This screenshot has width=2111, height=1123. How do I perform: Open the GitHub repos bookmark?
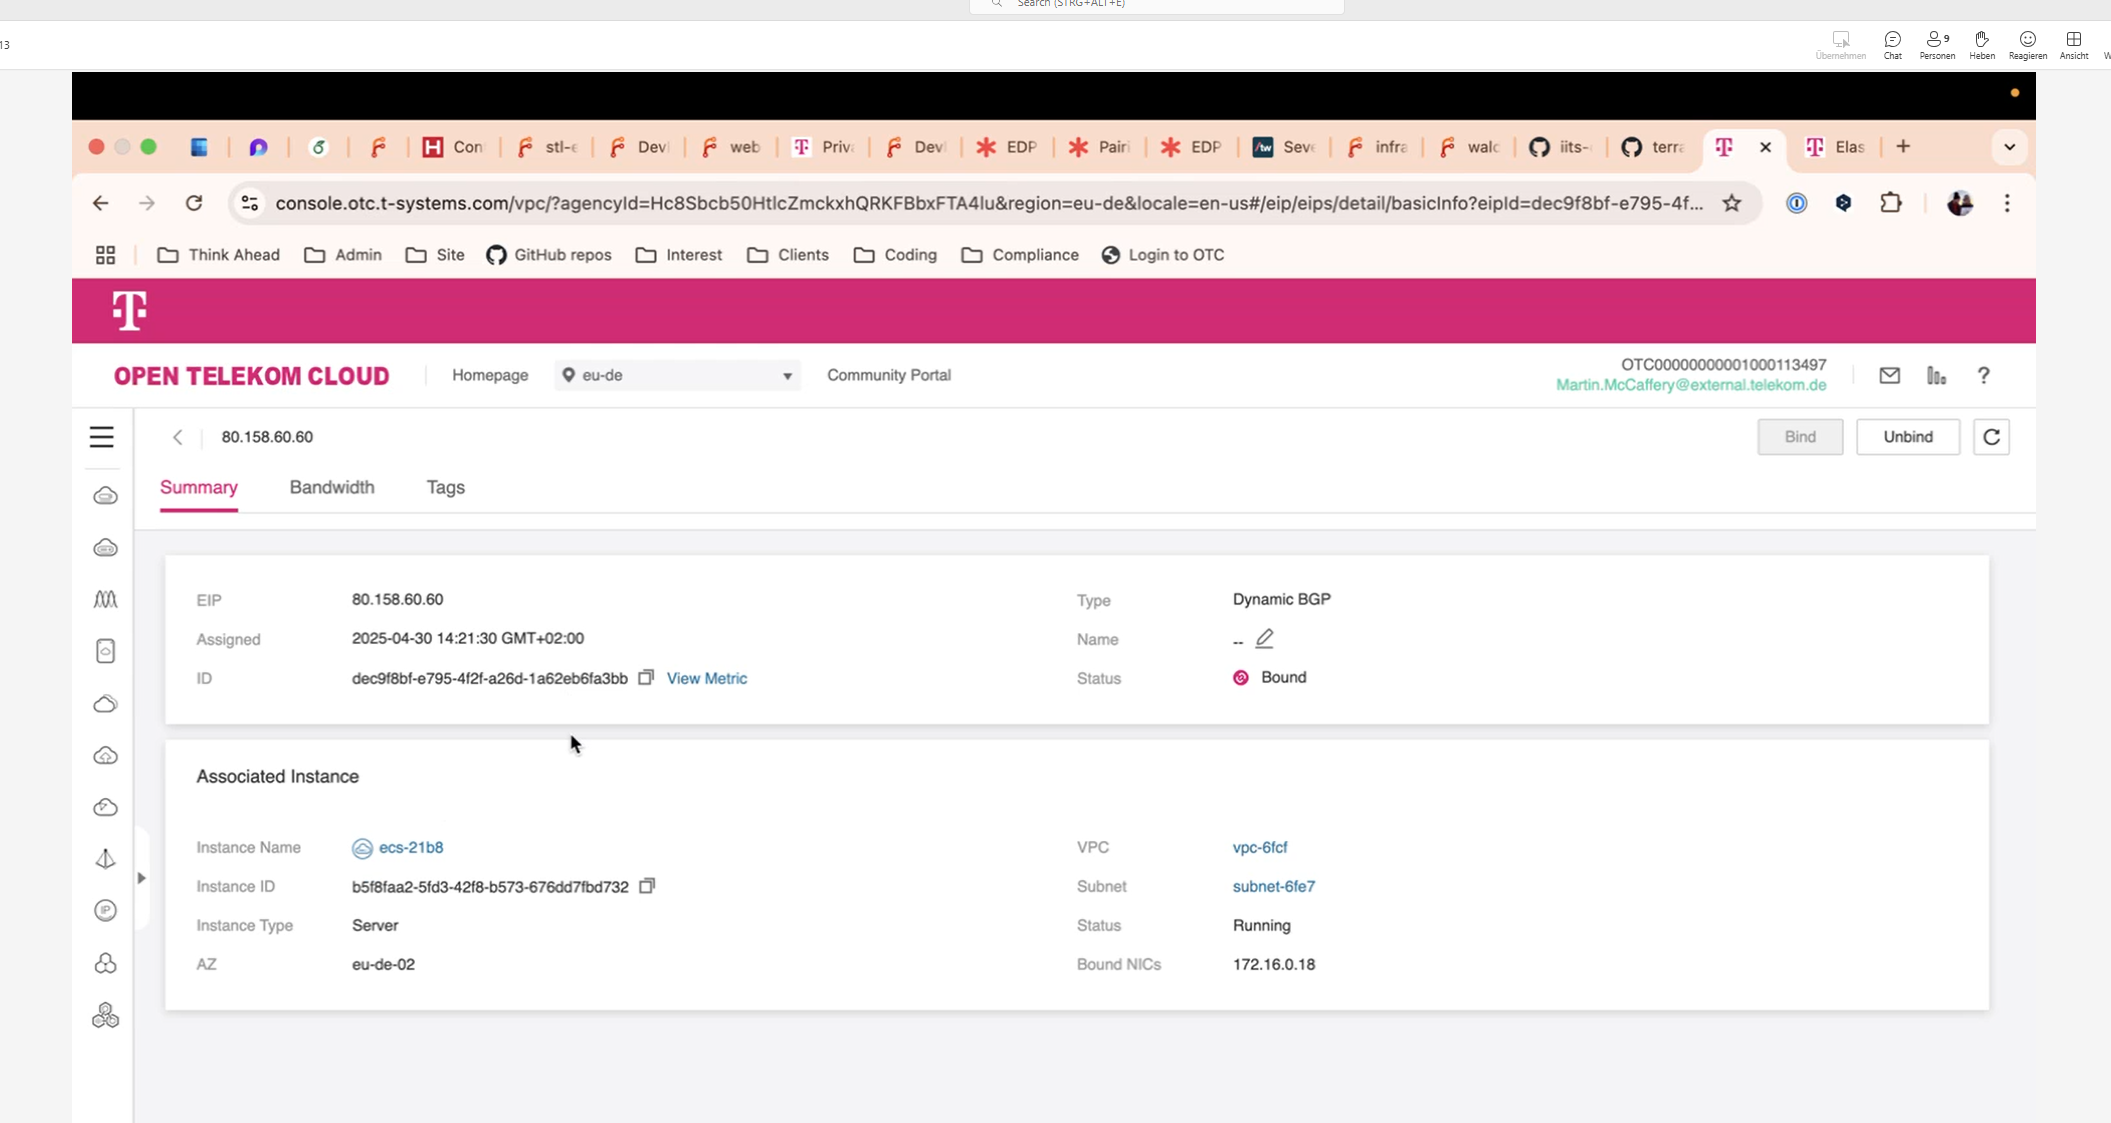pyautogui.click(x=548, y=255)
